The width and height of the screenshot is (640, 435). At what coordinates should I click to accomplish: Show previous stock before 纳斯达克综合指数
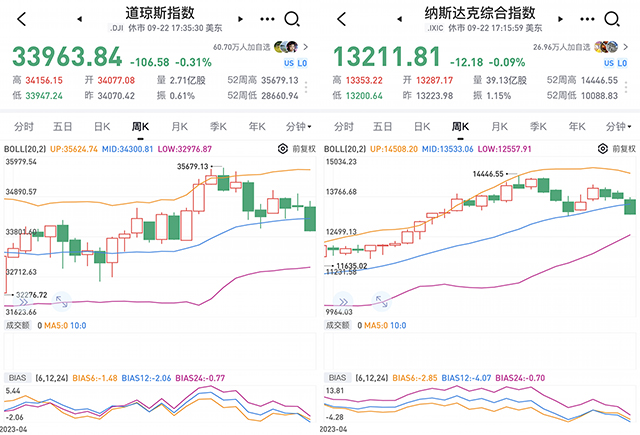coord(400,19)
